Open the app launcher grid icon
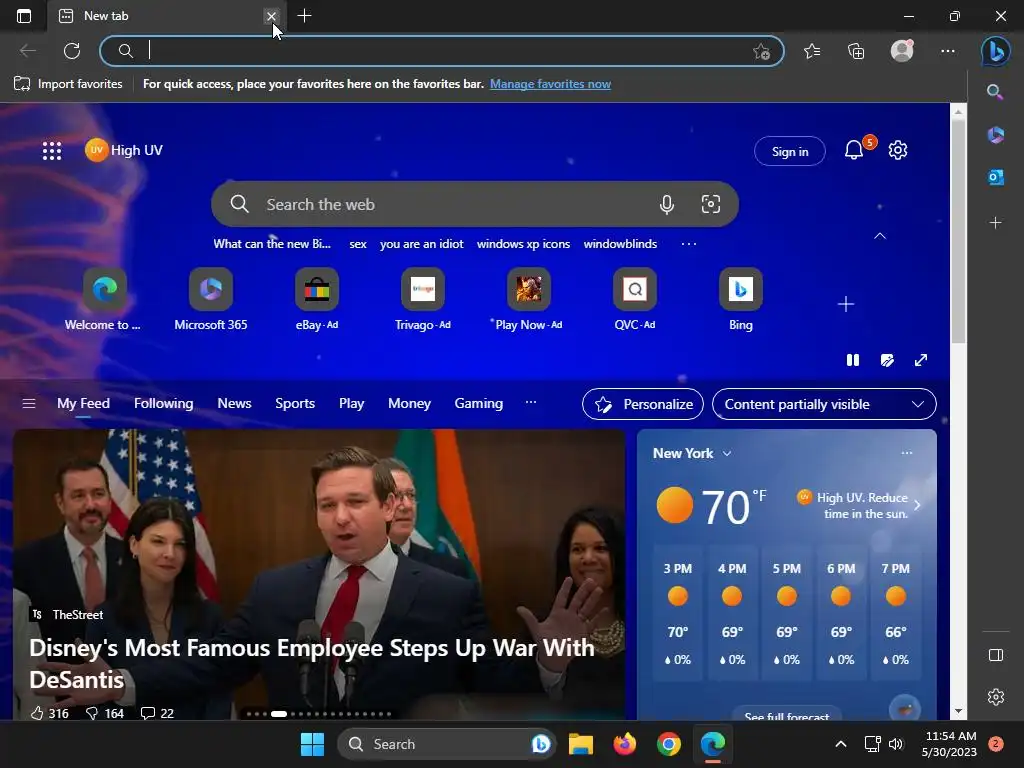Image resolution: width=1024 pixels, height=768 pixels. tap(52, 151)
